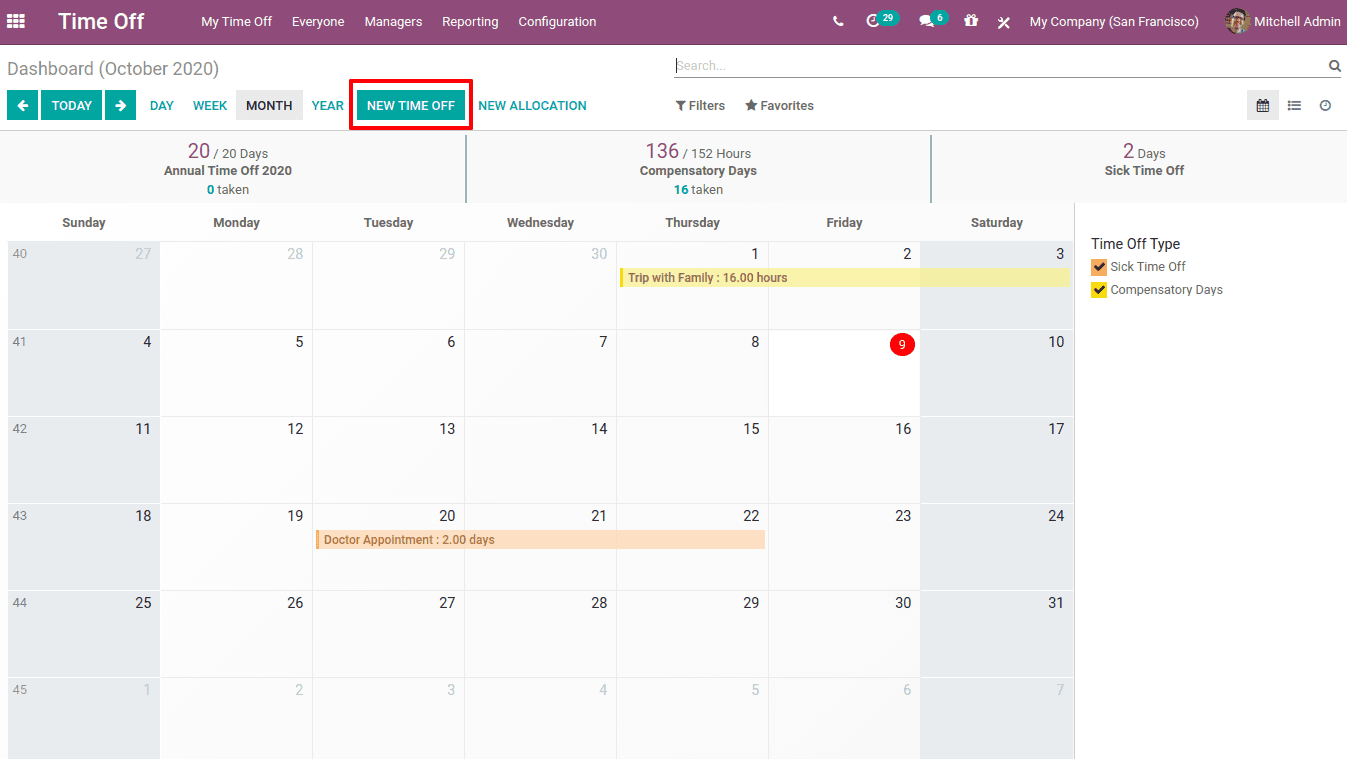Screen dimensions: 1347x759
Task: Select day 26 in calendar
Action: [295, 603]
